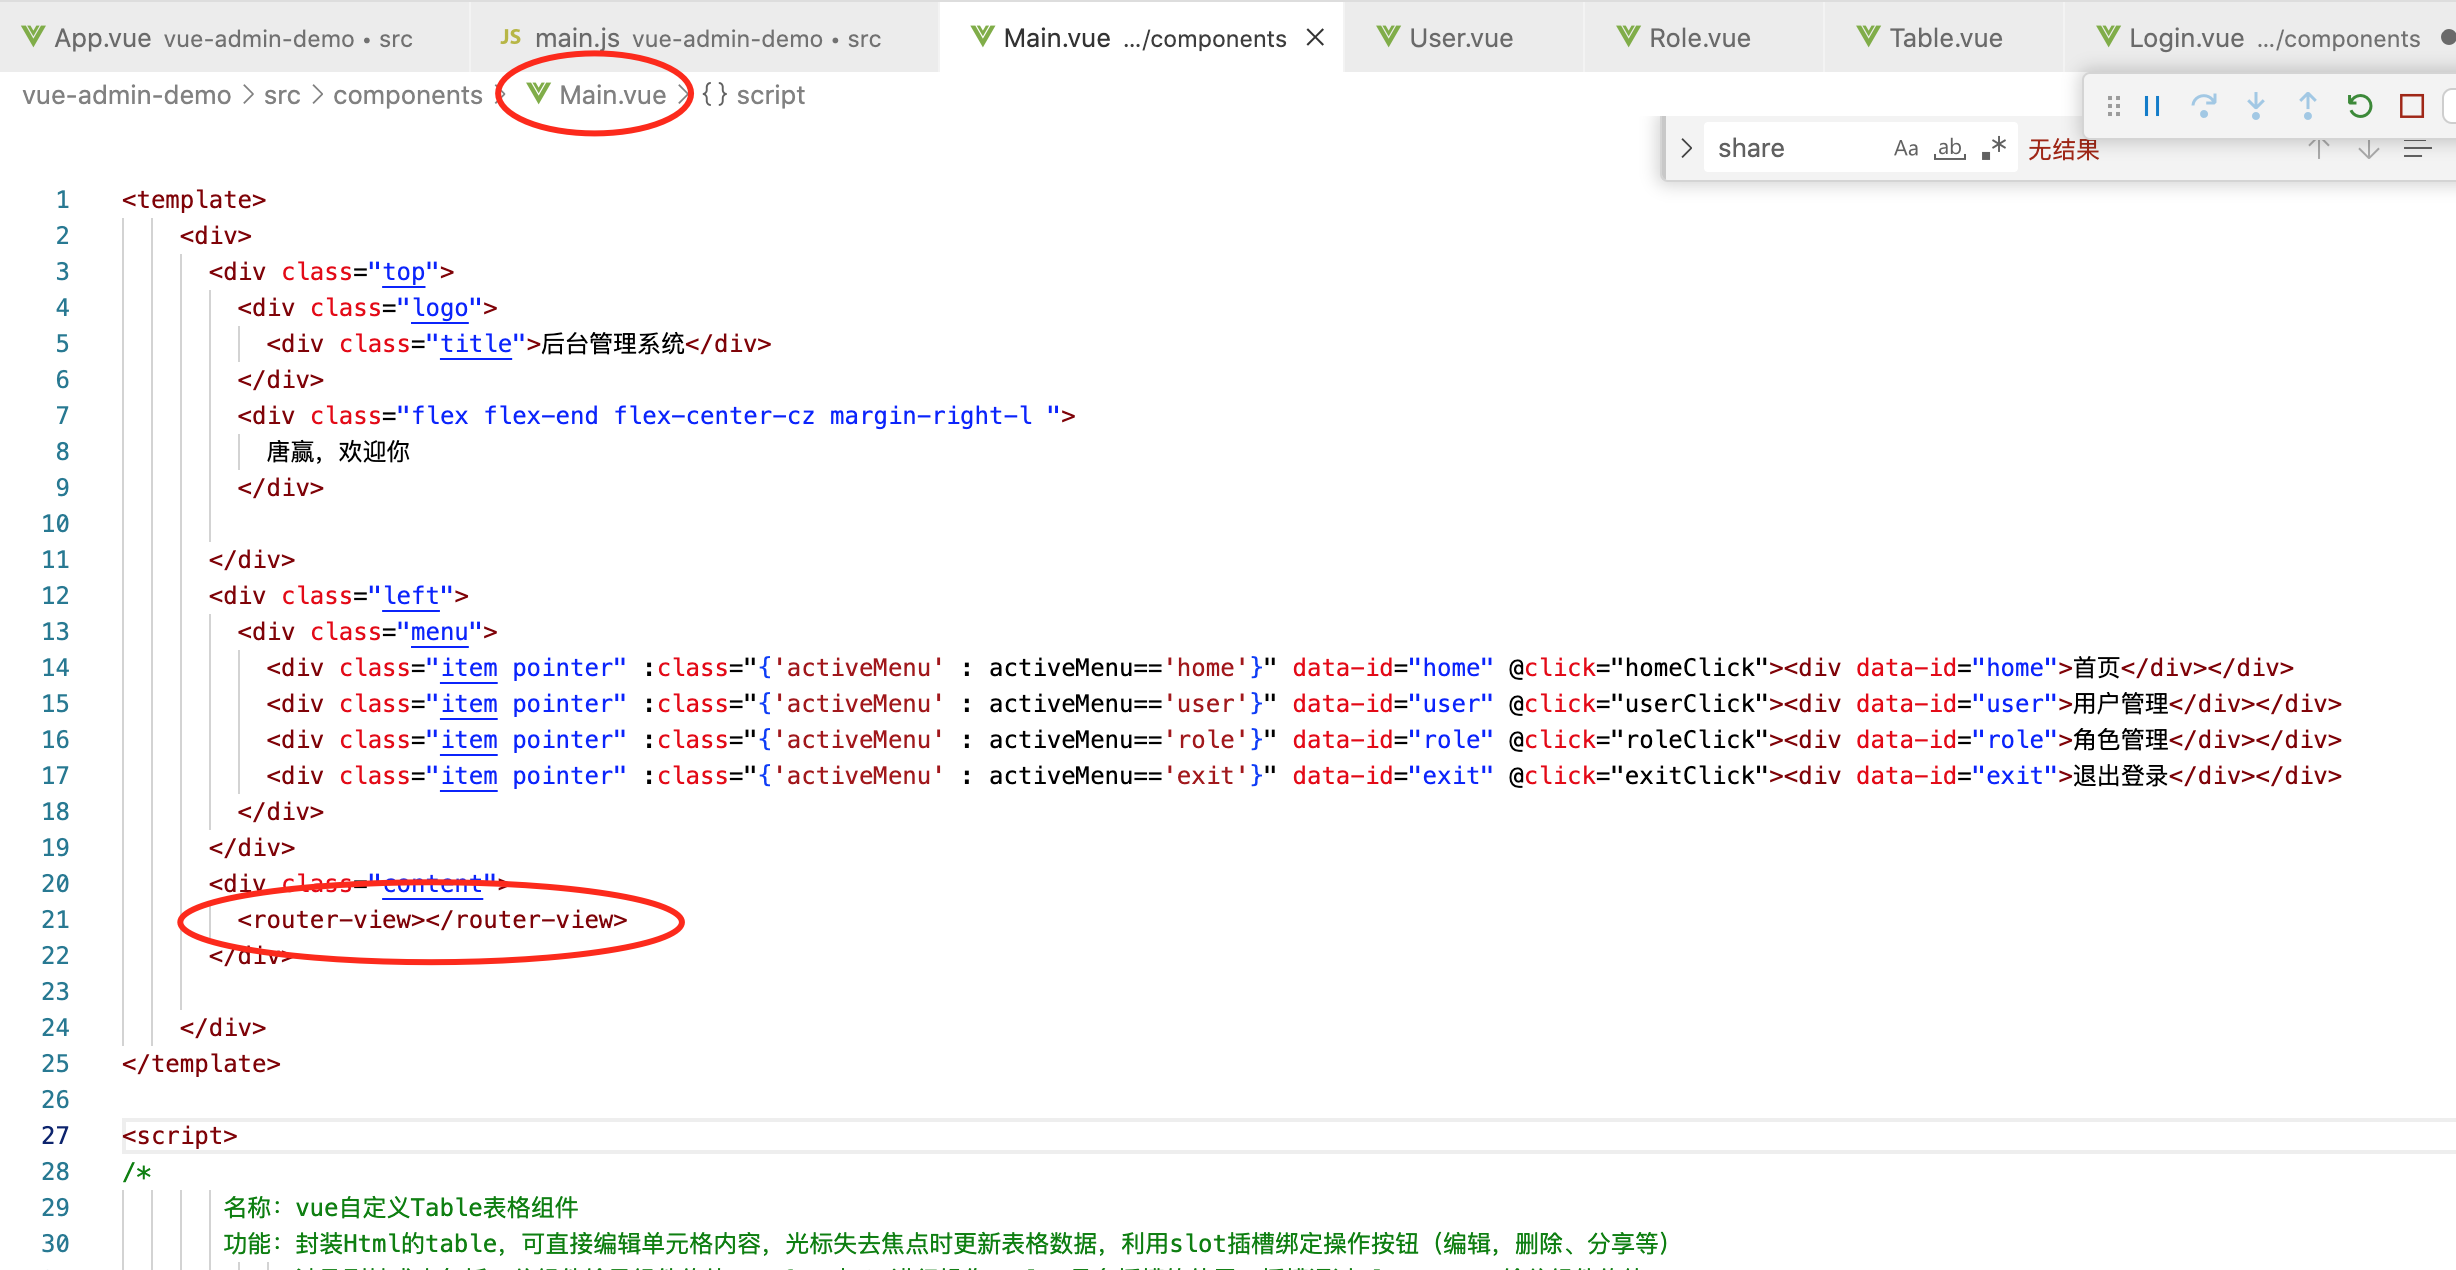The height and width of the screenshot is (1270, 2456).
Task: Toggle Match Whole Word option
Action: tap(1949, 149)
